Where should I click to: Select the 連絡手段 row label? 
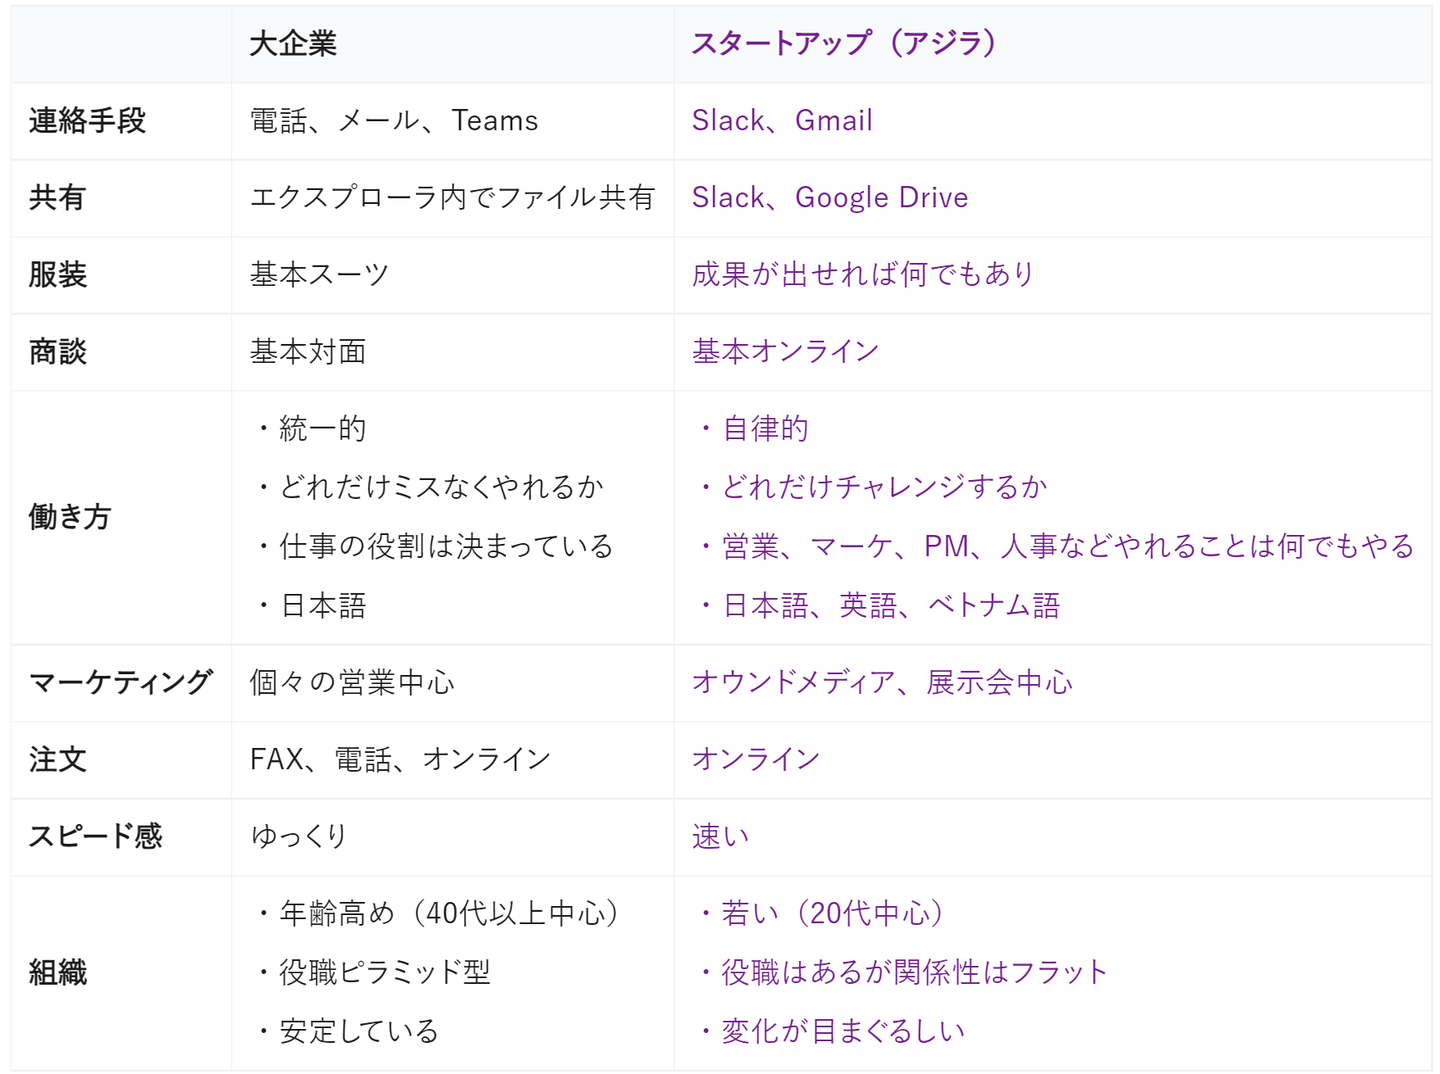pyautogui.click(x=88, y=121)
